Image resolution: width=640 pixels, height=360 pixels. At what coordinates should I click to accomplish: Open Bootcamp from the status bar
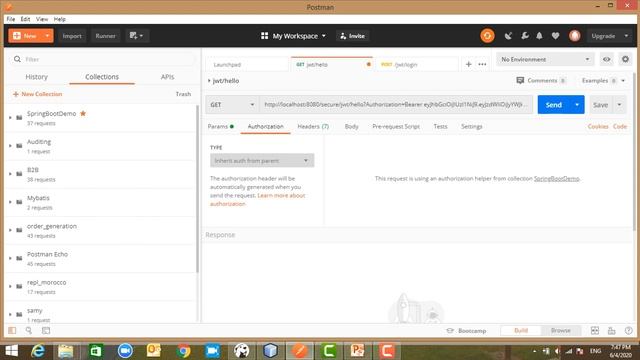(x=466, y=331)
